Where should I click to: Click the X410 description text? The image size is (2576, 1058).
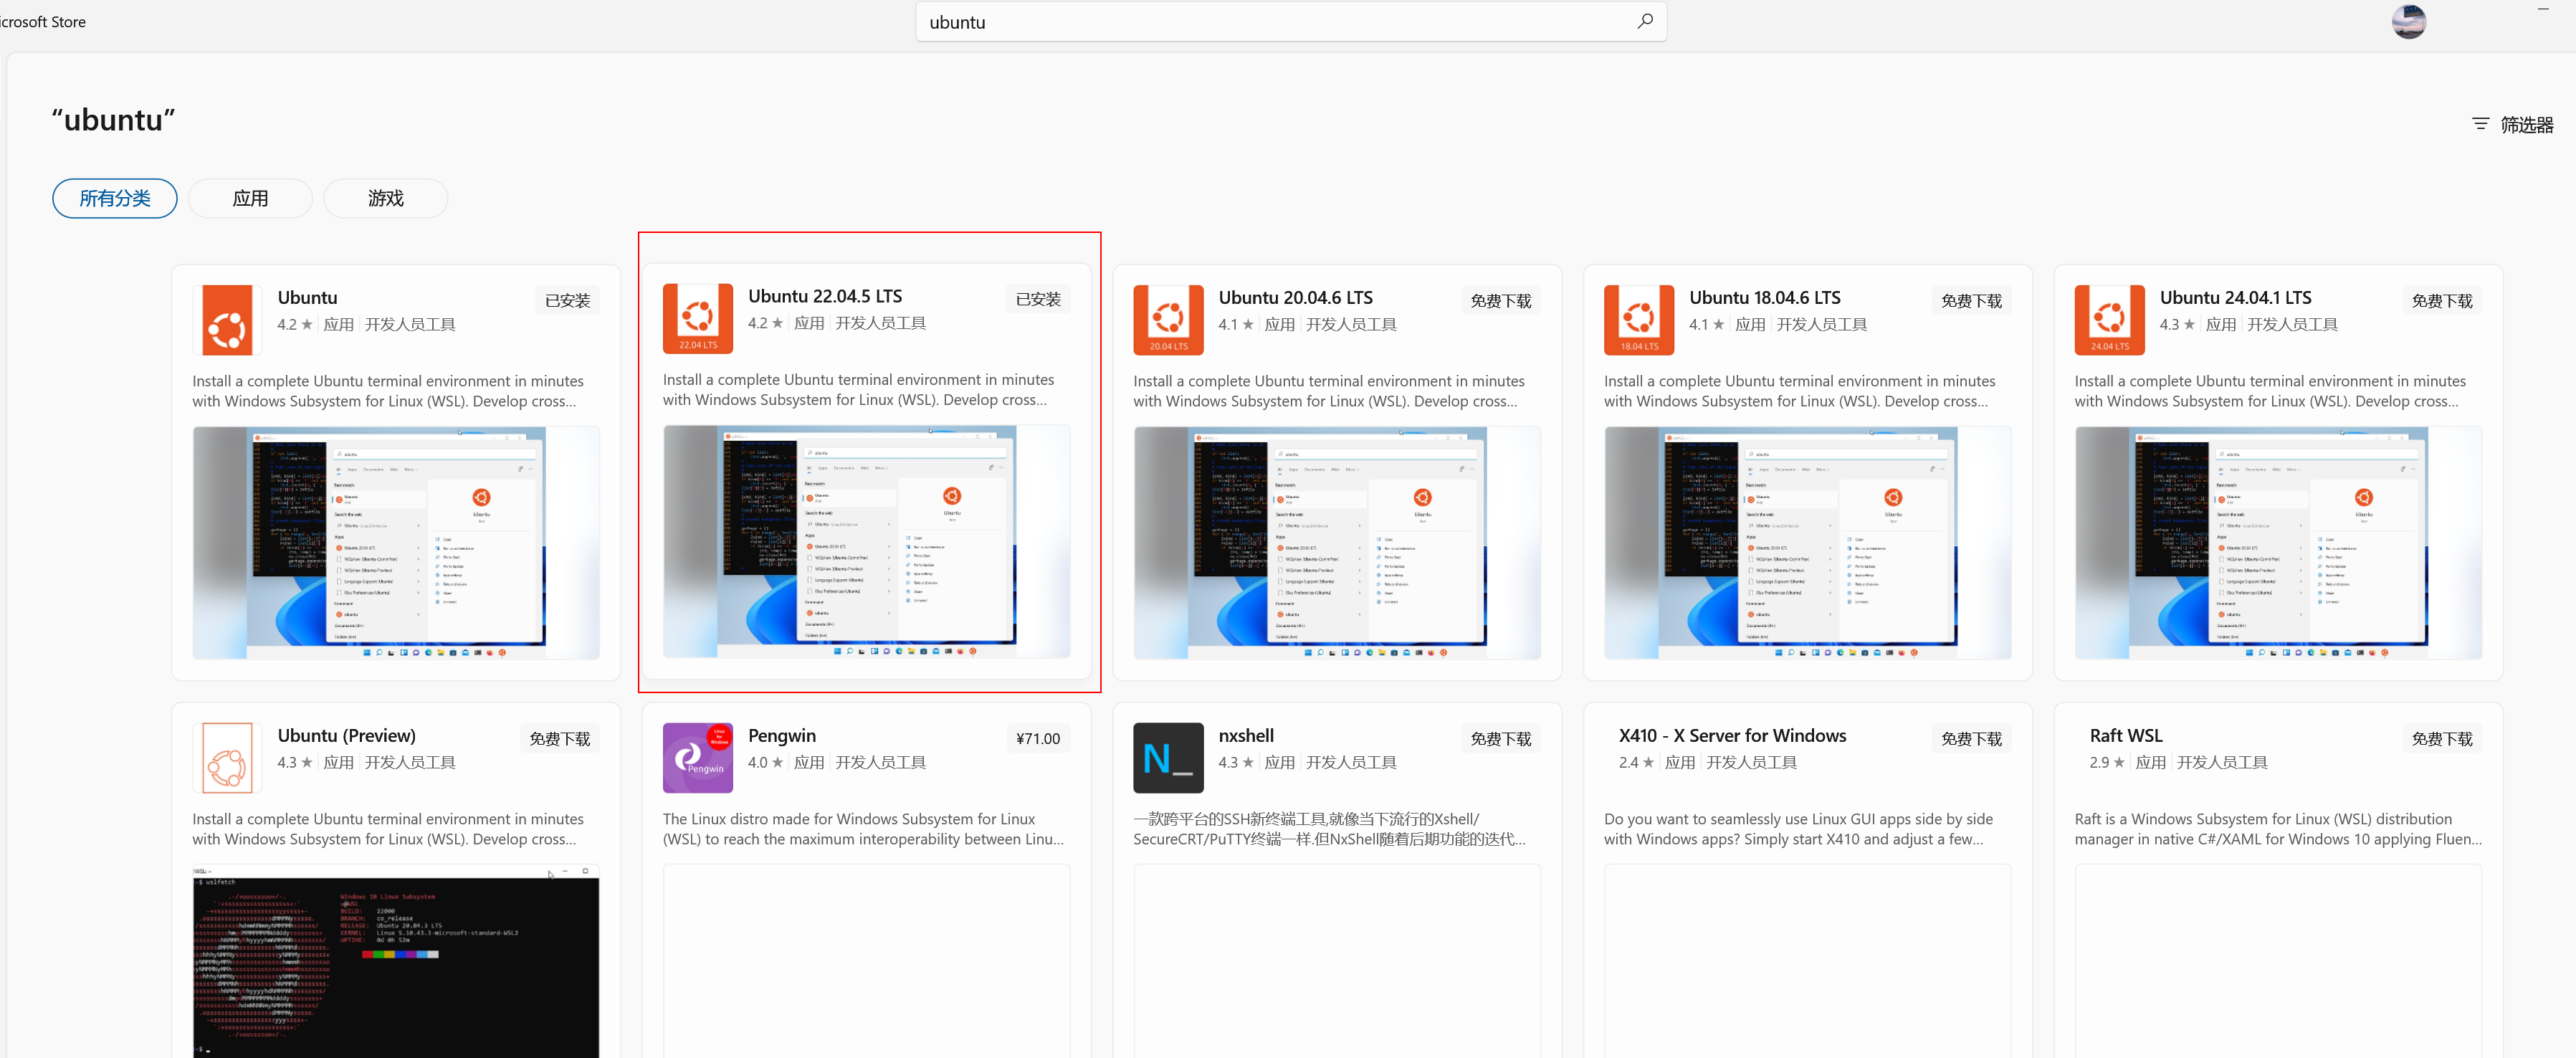click(1798, 829)
